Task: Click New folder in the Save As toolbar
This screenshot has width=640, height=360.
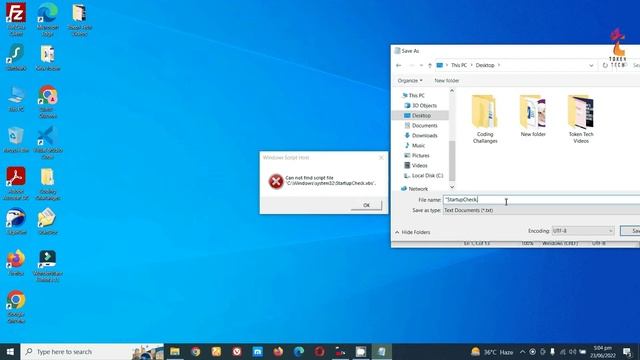Action: 447,80
